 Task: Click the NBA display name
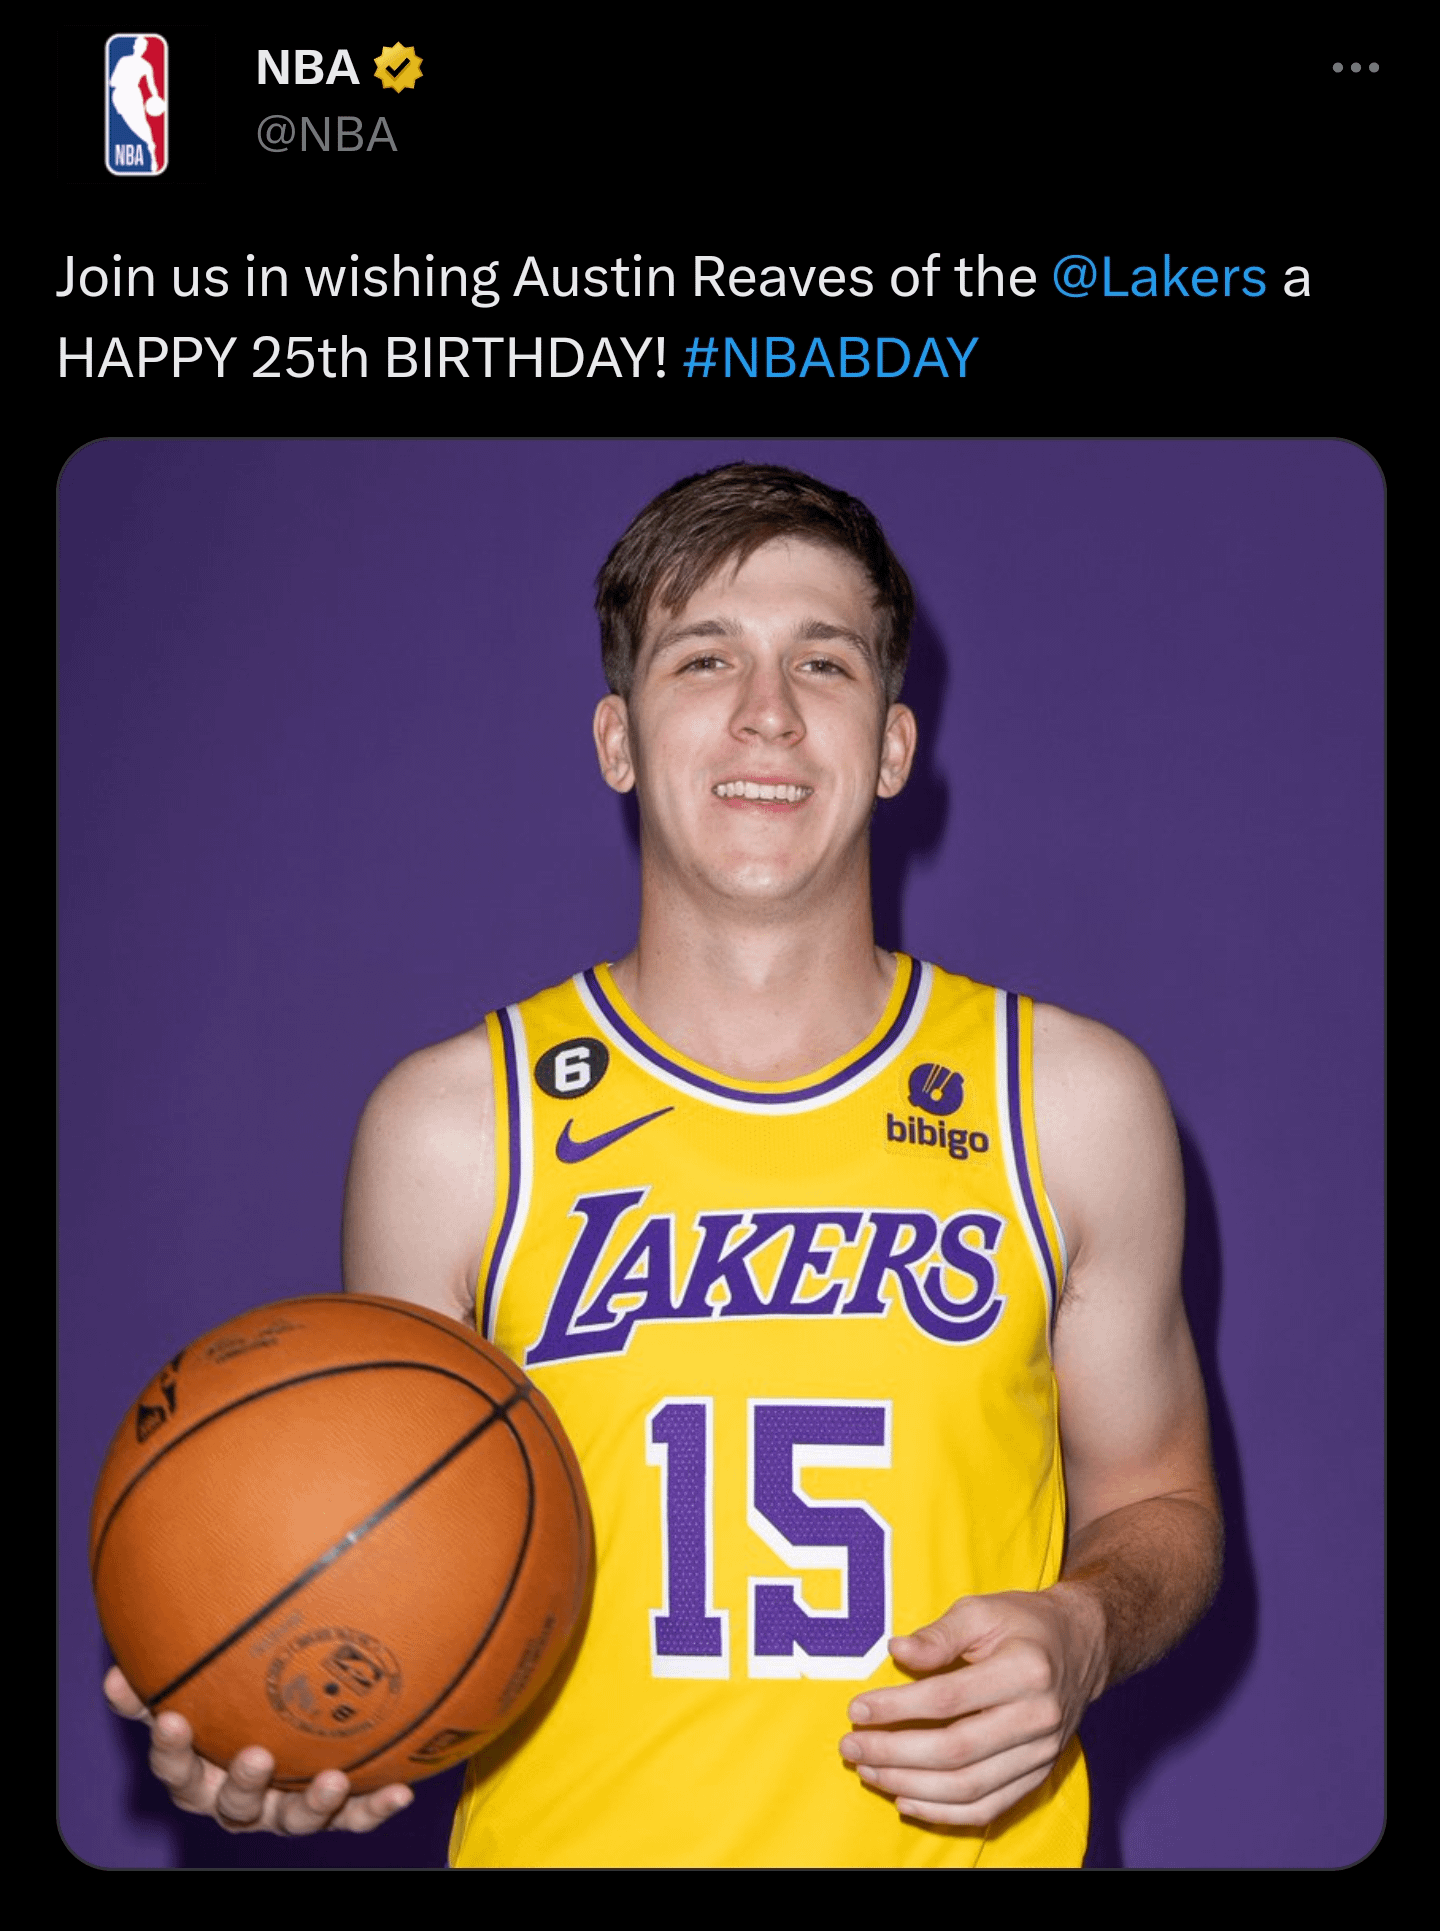click(307, 68)
